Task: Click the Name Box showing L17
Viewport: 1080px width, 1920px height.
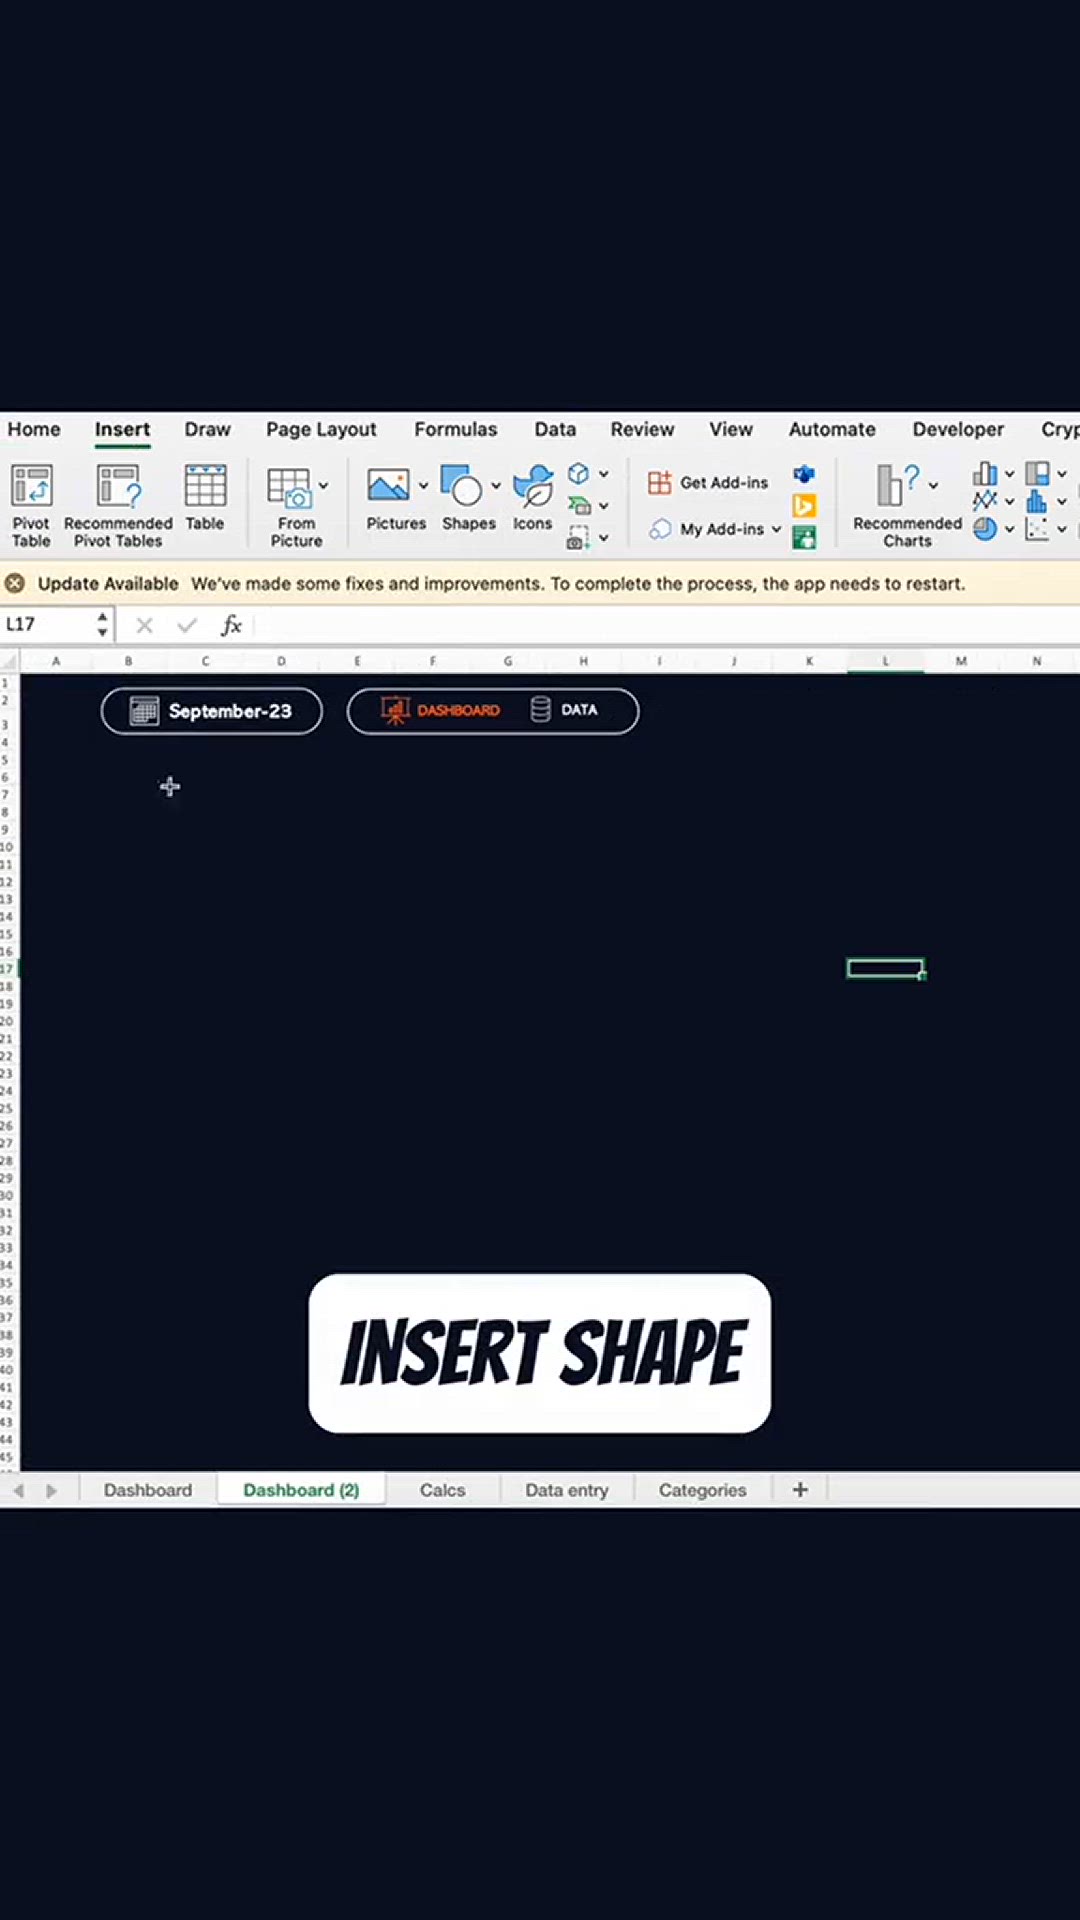Action: tap(48, 625)
